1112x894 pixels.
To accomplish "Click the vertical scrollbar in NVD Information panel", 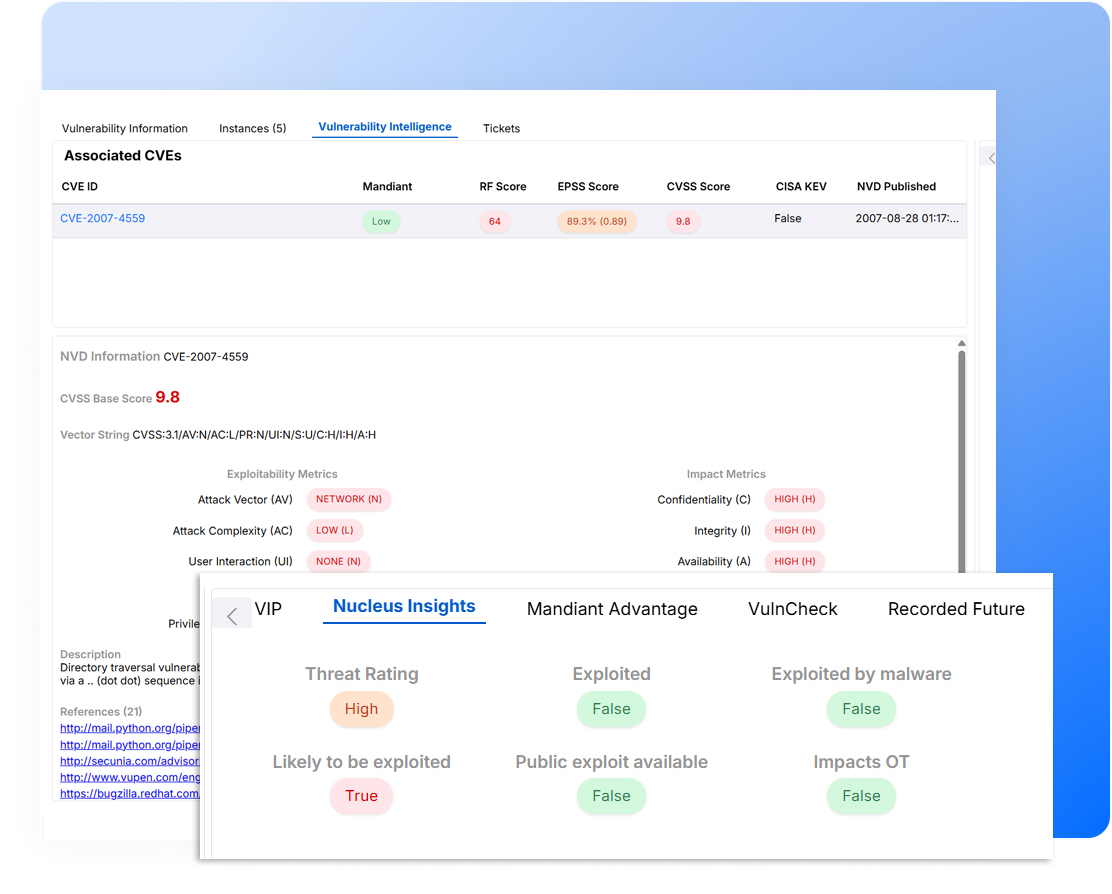I will point(961,460).
